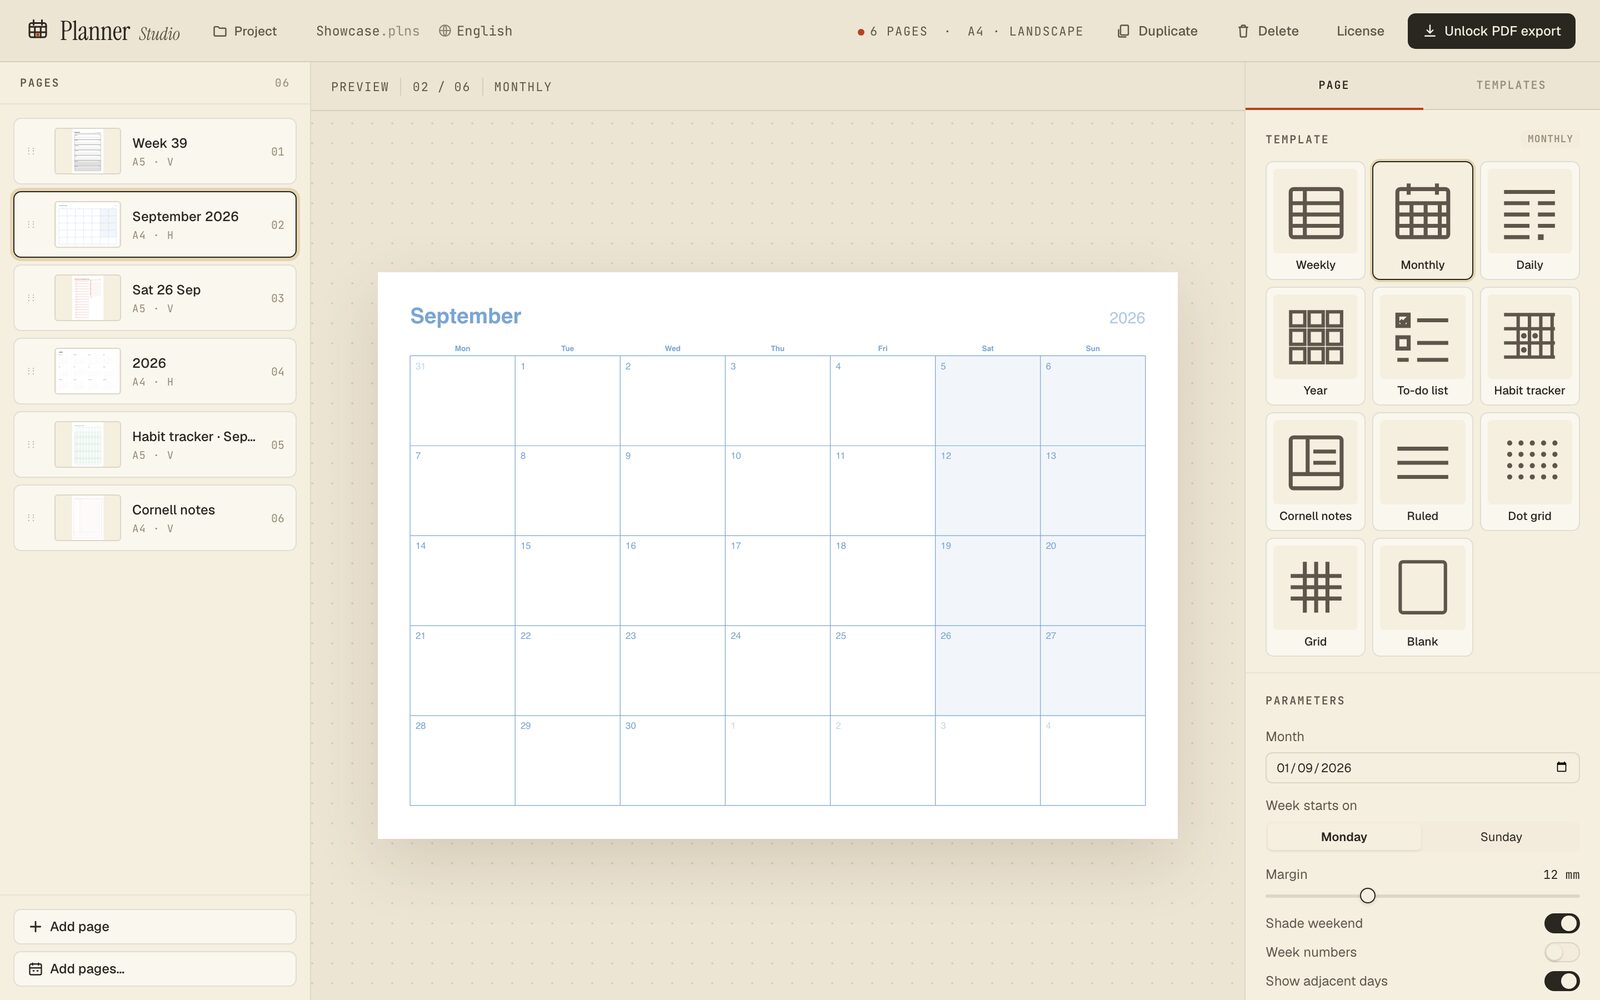Click drag handle of Week 39 page
The width and height of the screenshot is (1600, 1000).
(x=31, y=151)
